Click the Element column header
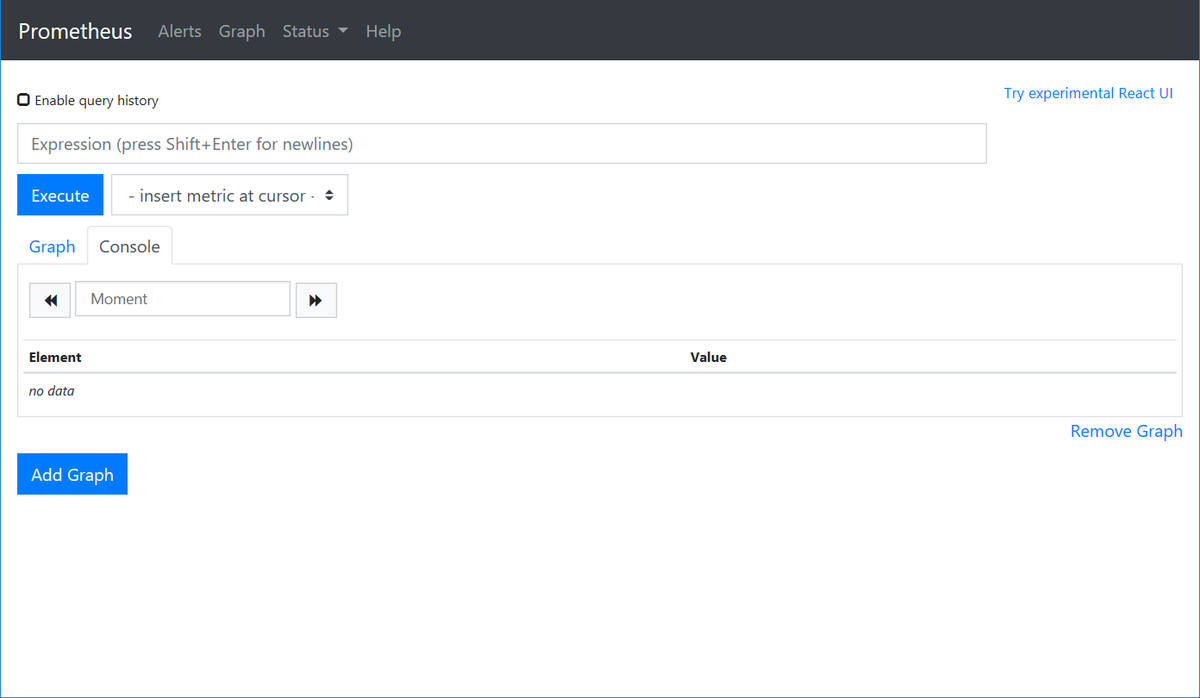 click(x=55, y=357)
